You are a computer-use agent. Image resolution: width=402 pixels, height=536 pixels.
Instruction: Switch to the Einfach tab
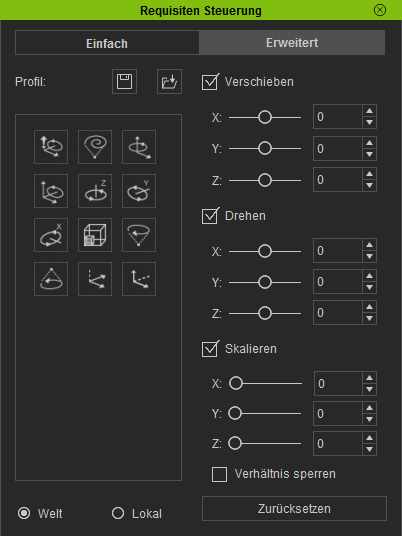point(107,43)
